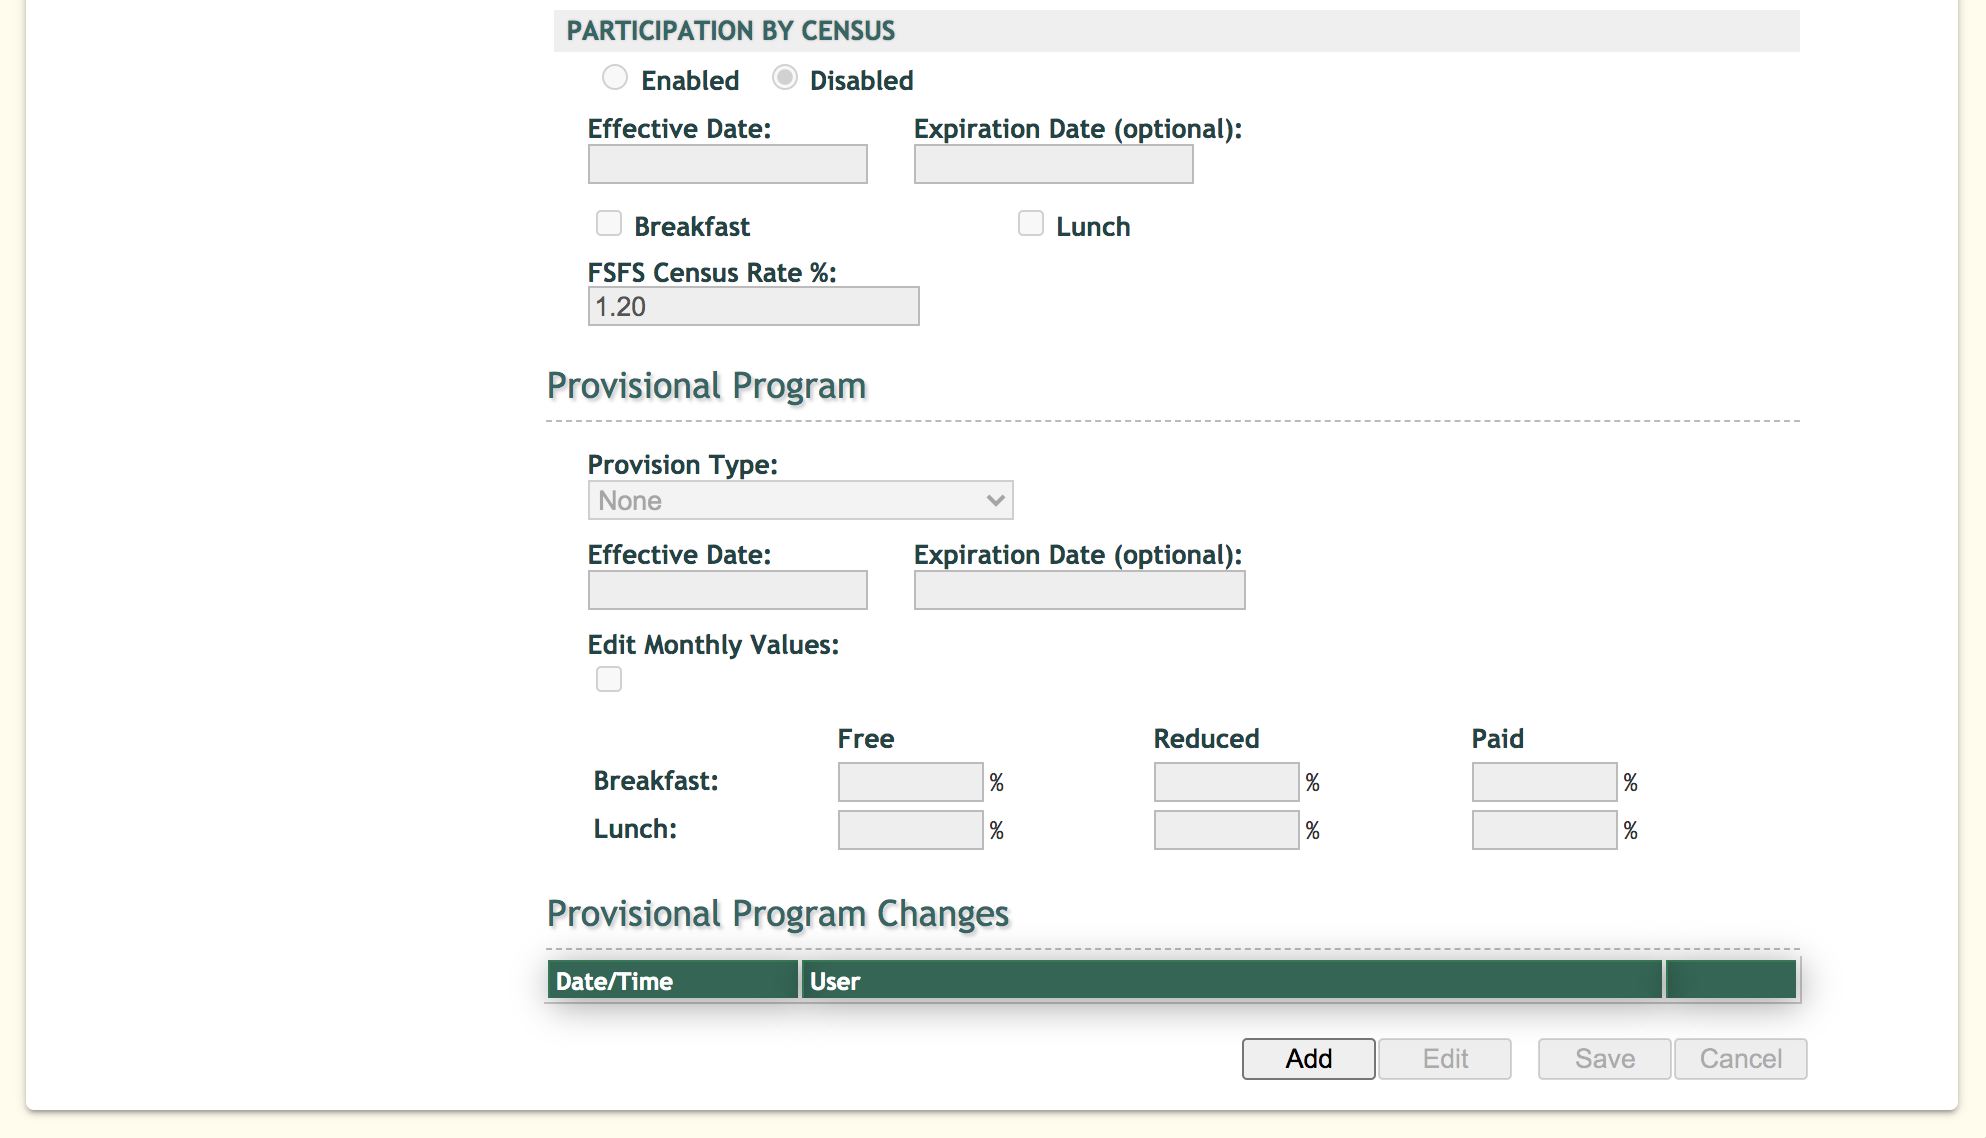The width and height of the screenshot is (1986, 1138).
Task: Click the census Effective Date field
Action: tap(727, 164)
